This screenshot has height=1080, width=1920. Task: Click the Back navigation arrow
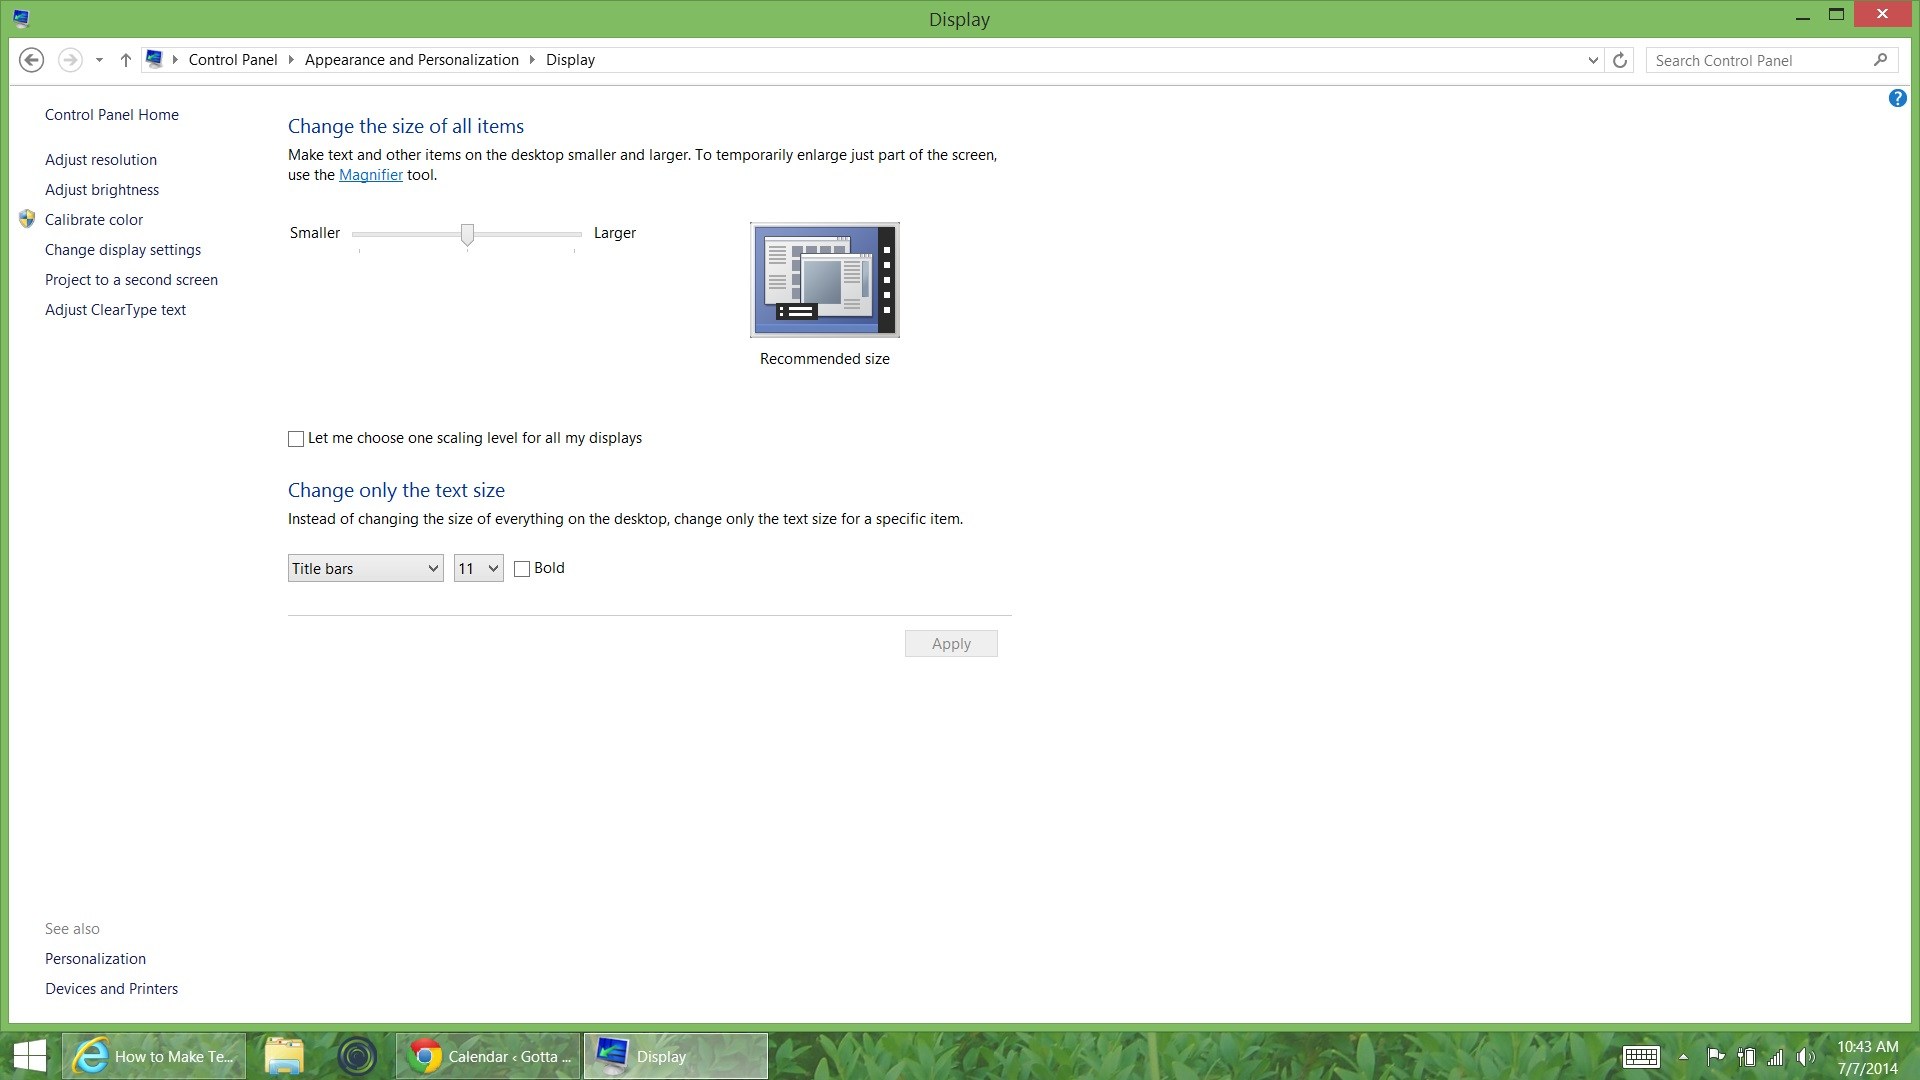(31, 60)
